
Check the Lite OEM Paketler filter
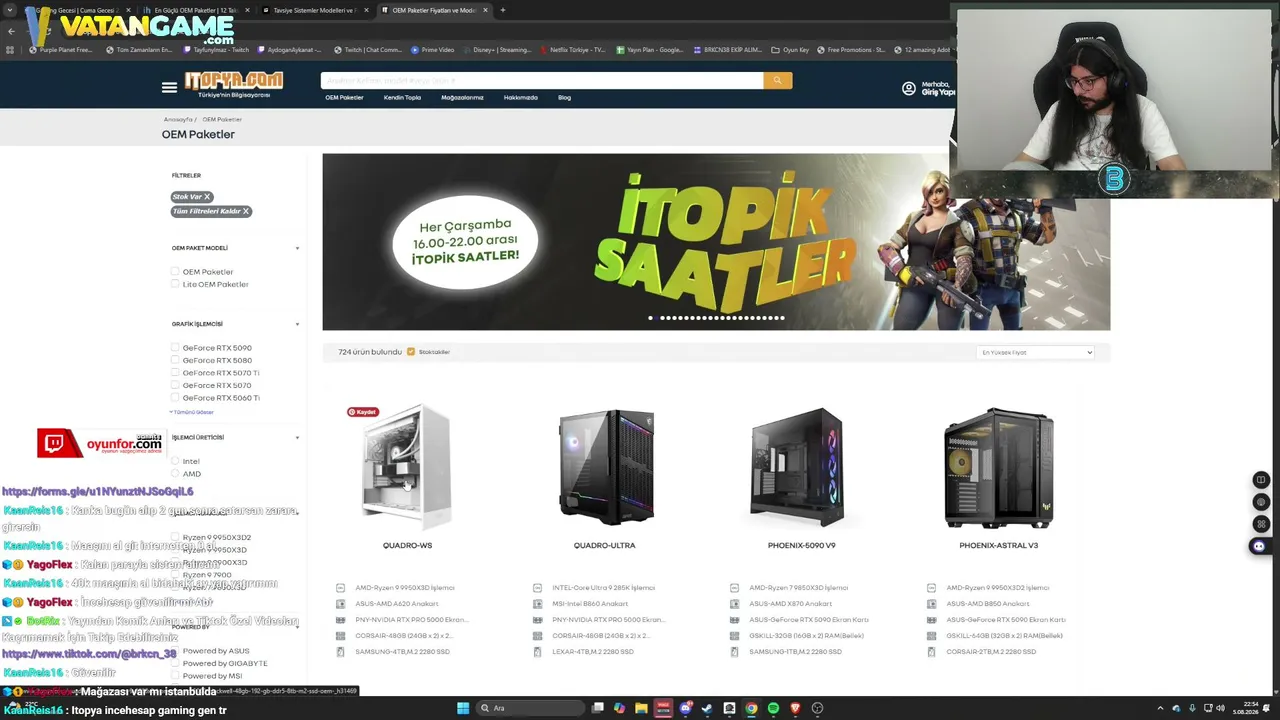click(x=175, y=284)
